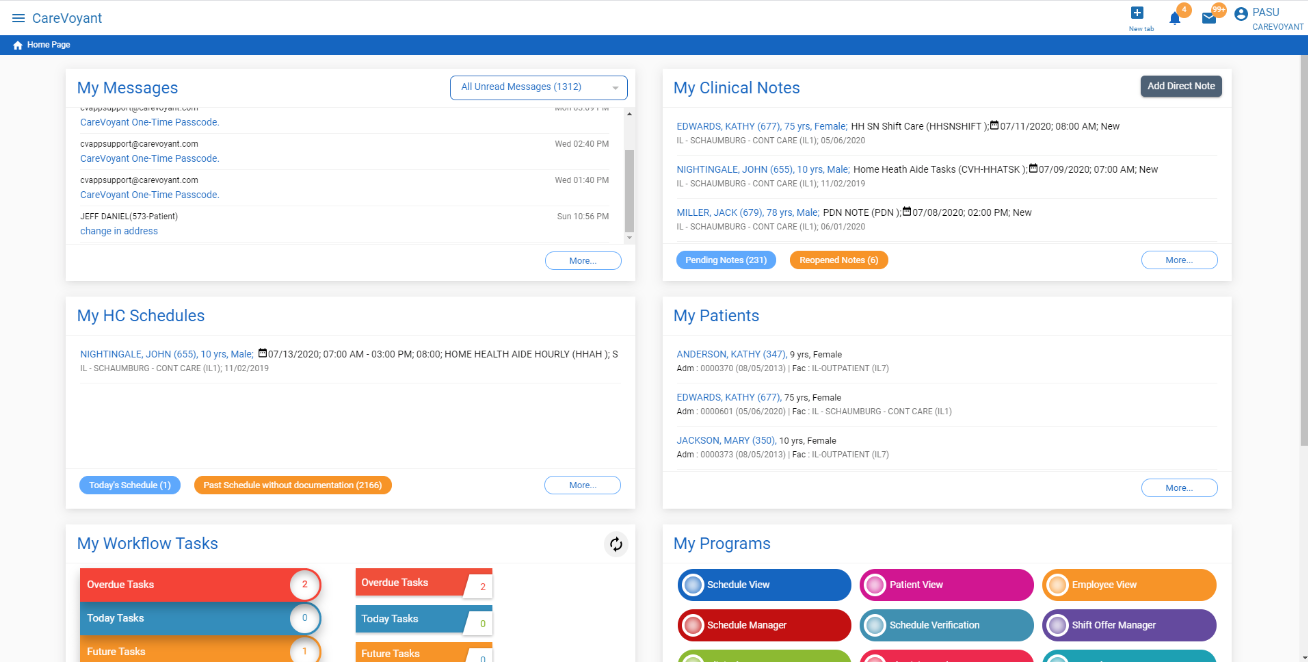Expand the All Unread Messages dropdown
The image size is (1308, 662).
[539, 87]
